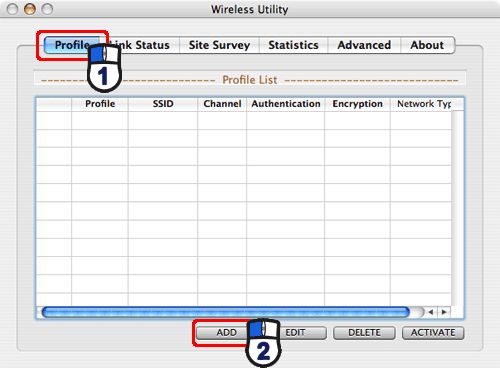The width and height of the screenshot is (500, 368).
Task: Open the Site Survey tab
Action: pos(219,45)
